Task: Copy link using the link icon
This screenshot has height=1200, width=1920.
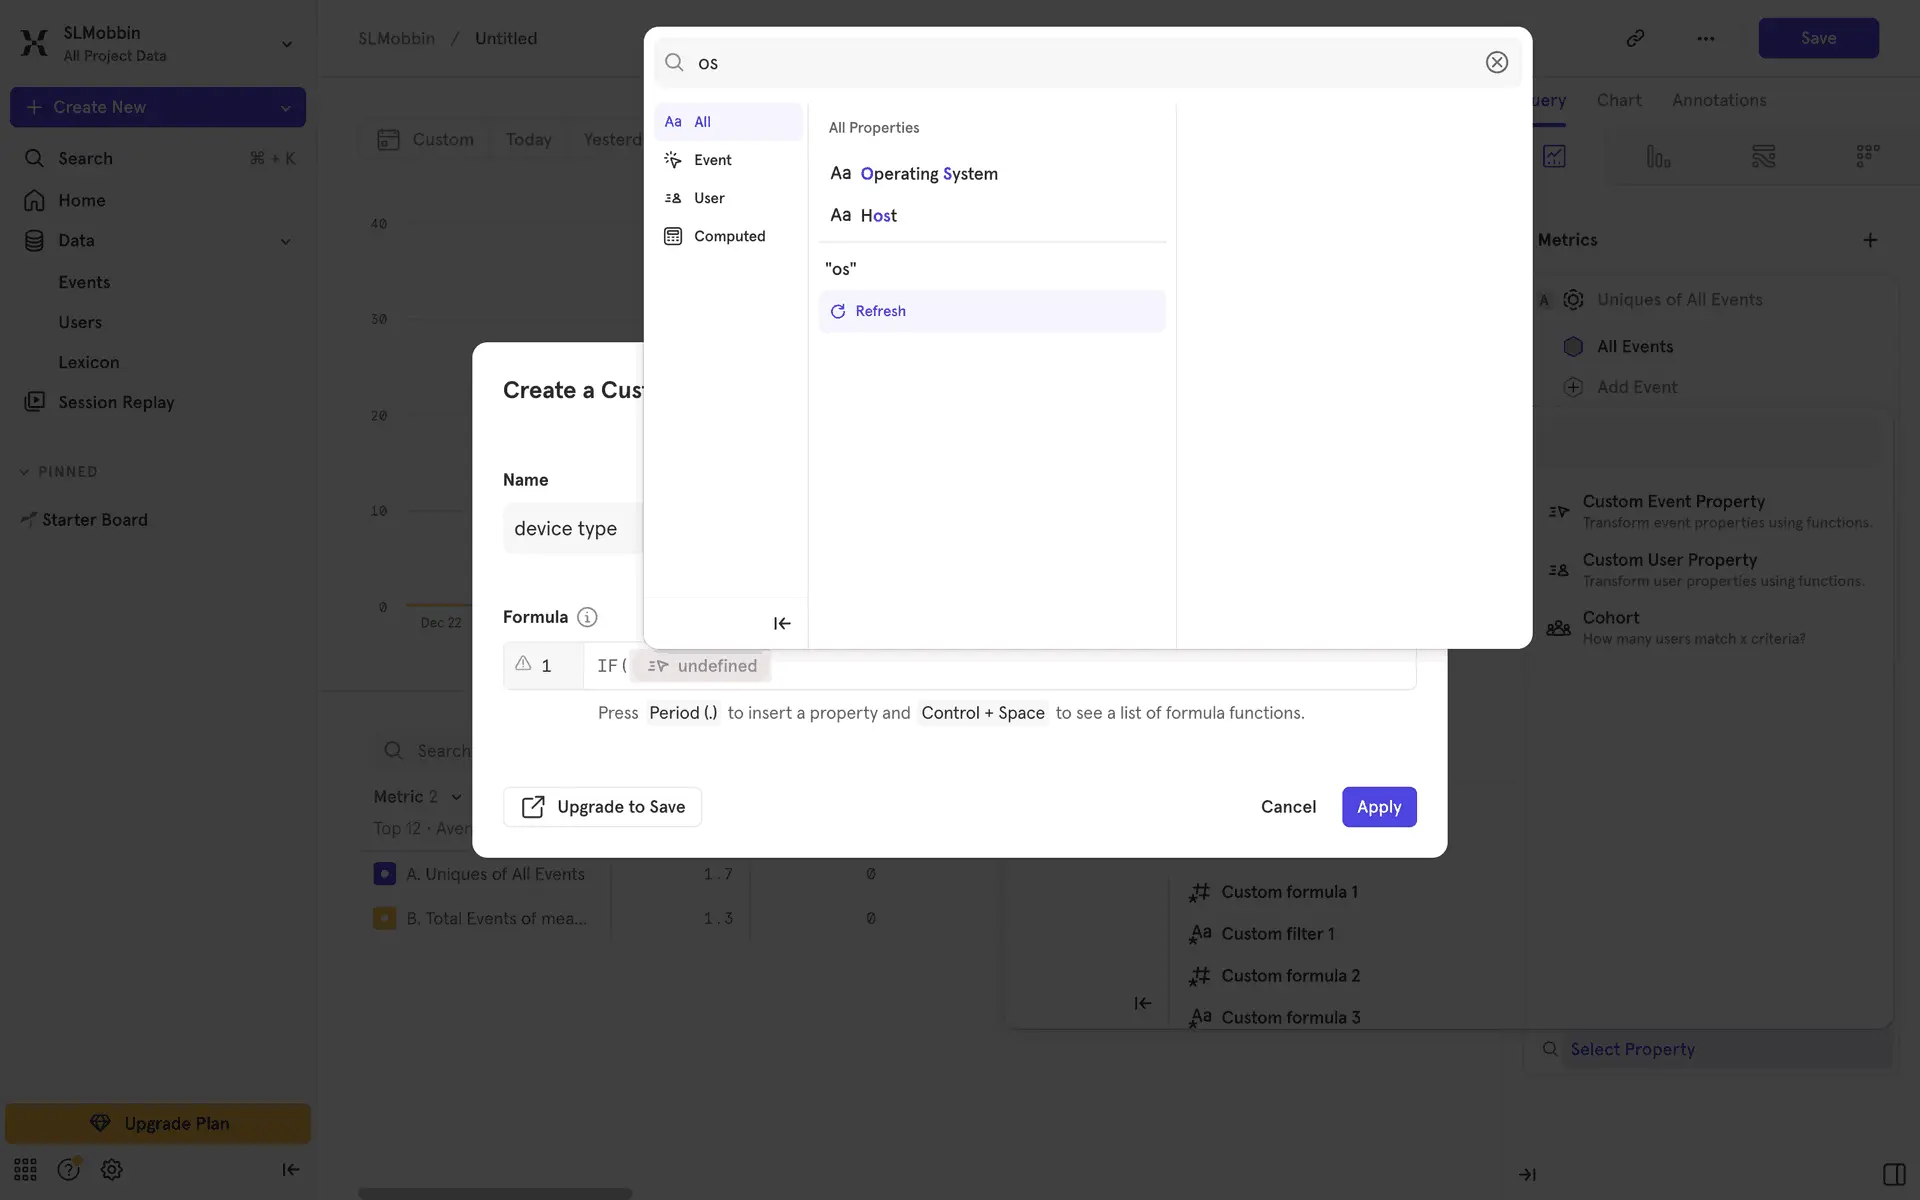Action: pyautogui.click(x=1635, y=38)
